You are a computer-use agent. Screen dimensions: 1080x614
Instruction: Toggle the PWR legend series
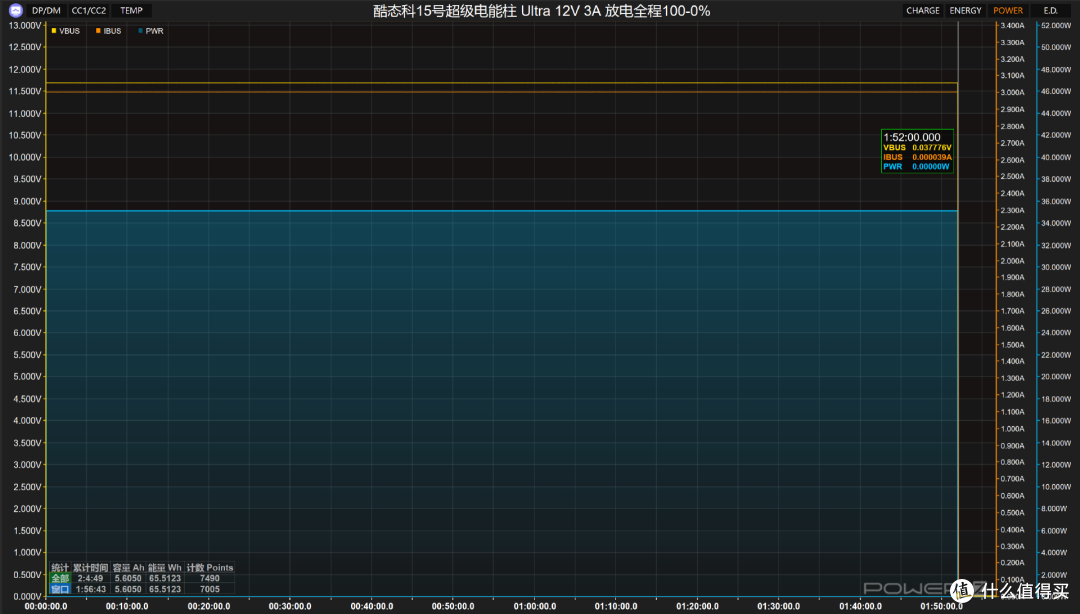click(151, 31)
